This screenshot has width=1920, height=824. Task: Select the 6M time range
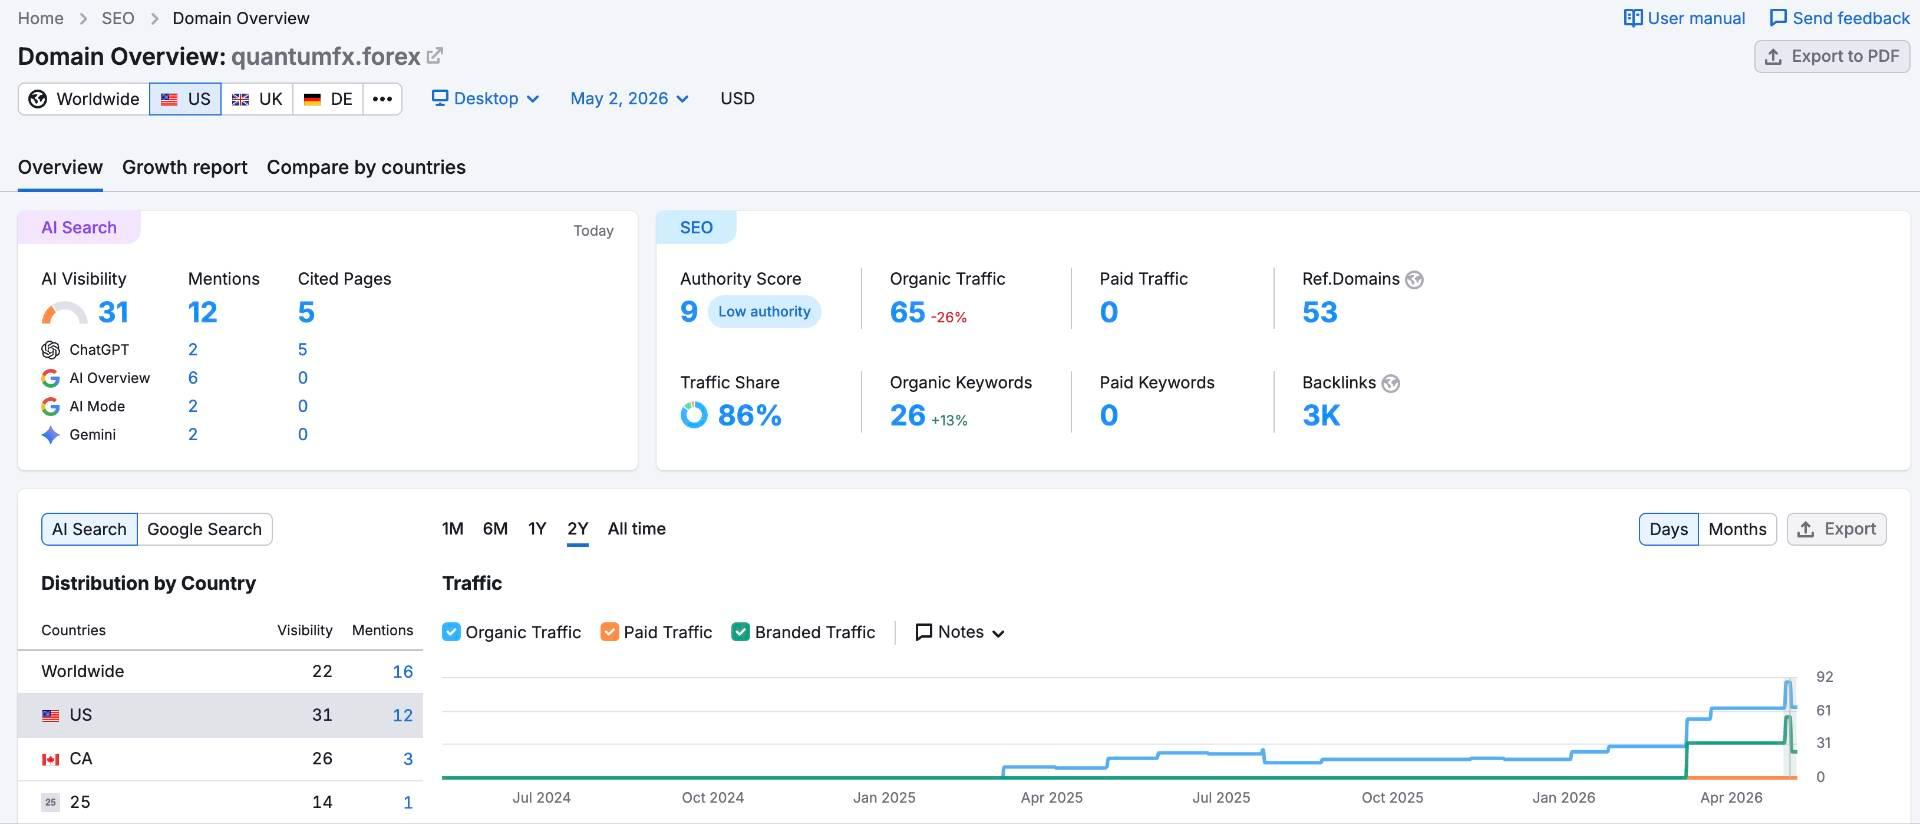pos(495,529)
